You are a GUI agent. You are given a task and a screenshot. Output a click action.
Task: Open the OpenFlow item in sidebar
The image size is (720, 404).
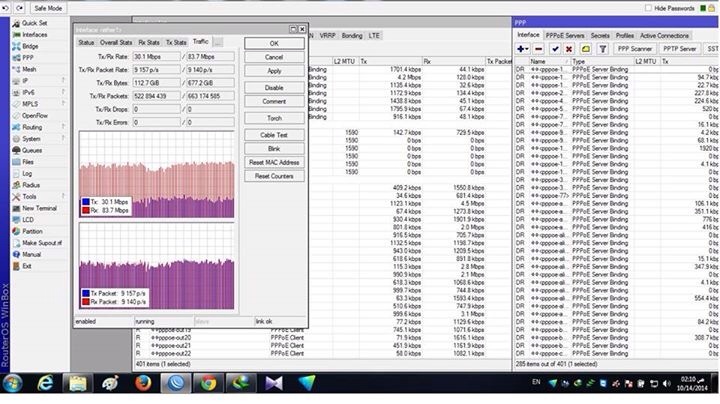click(x=30, y=116)
